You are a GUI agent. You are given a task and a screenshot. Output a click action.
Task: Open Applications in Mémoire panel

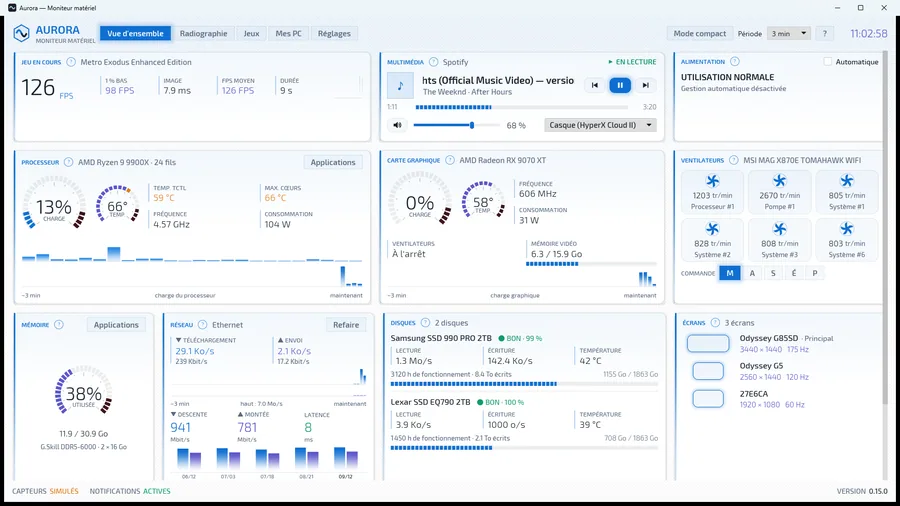click(116, 325)
